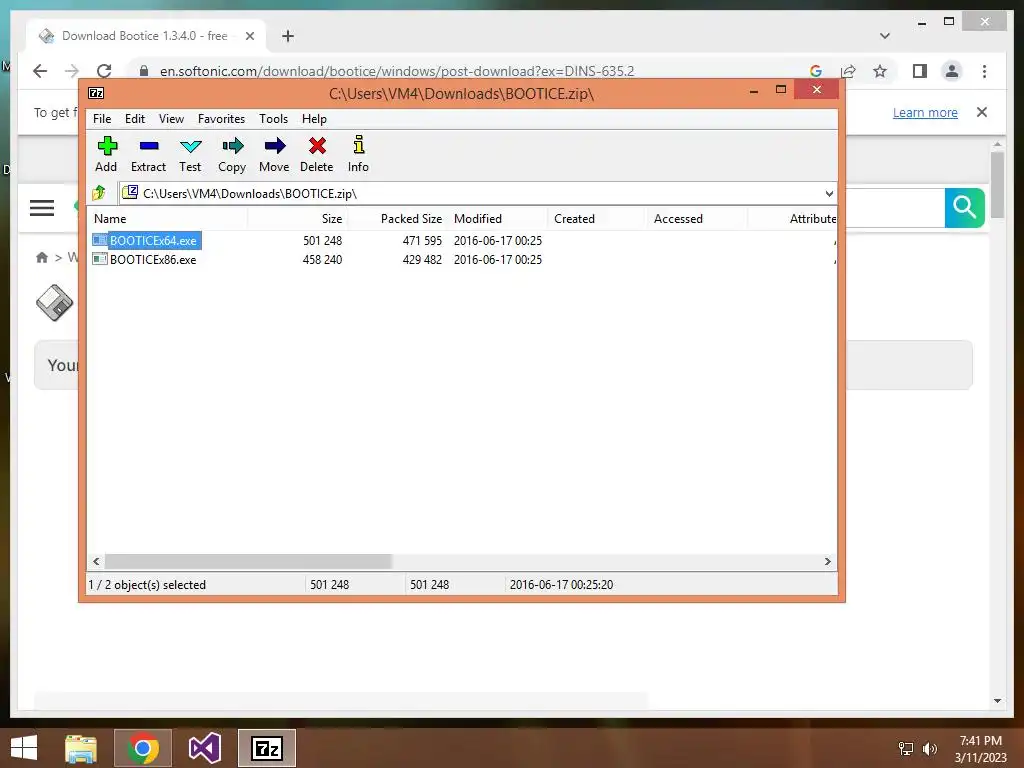Reload the Chrome page
This screenshot has width=1024, height=768.
pyautogui.click(x=104, y=71)
